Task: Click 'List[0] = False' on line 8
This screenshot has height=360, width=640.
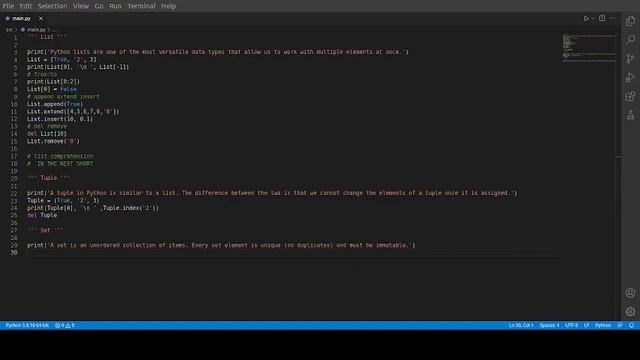Action: click(x=52, y=89)
